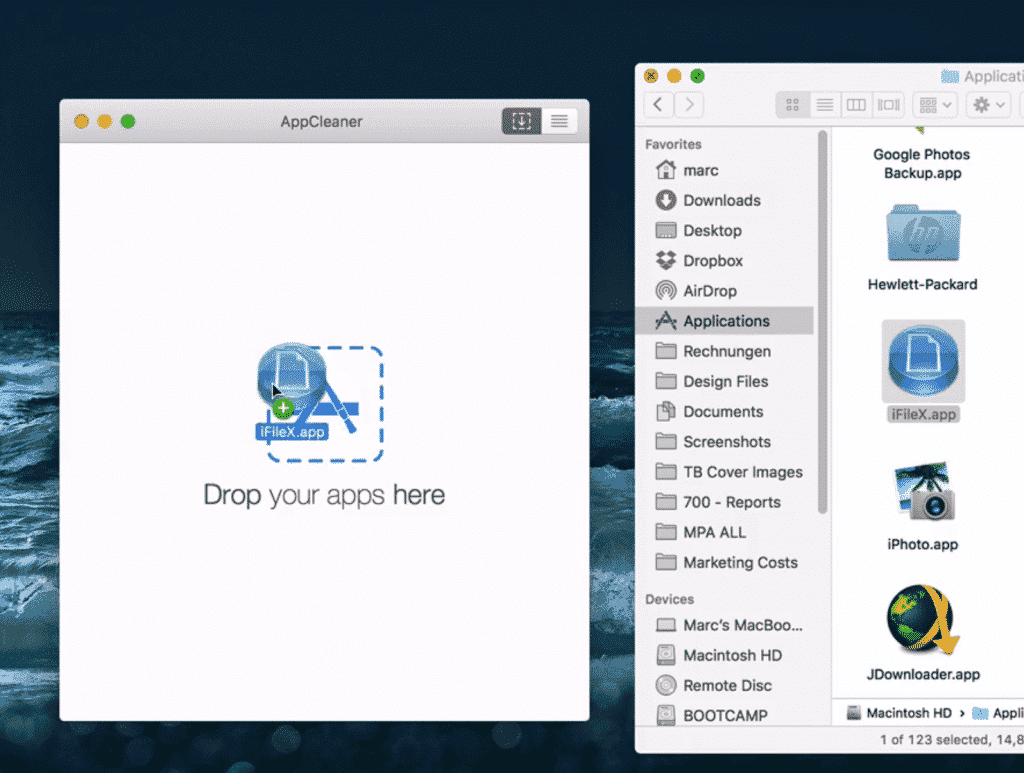Image resolution: width=1024 pixels, height=773 pixels.
Task: Zoom the AppCleaner window with green button
Action: coord(128,121)
